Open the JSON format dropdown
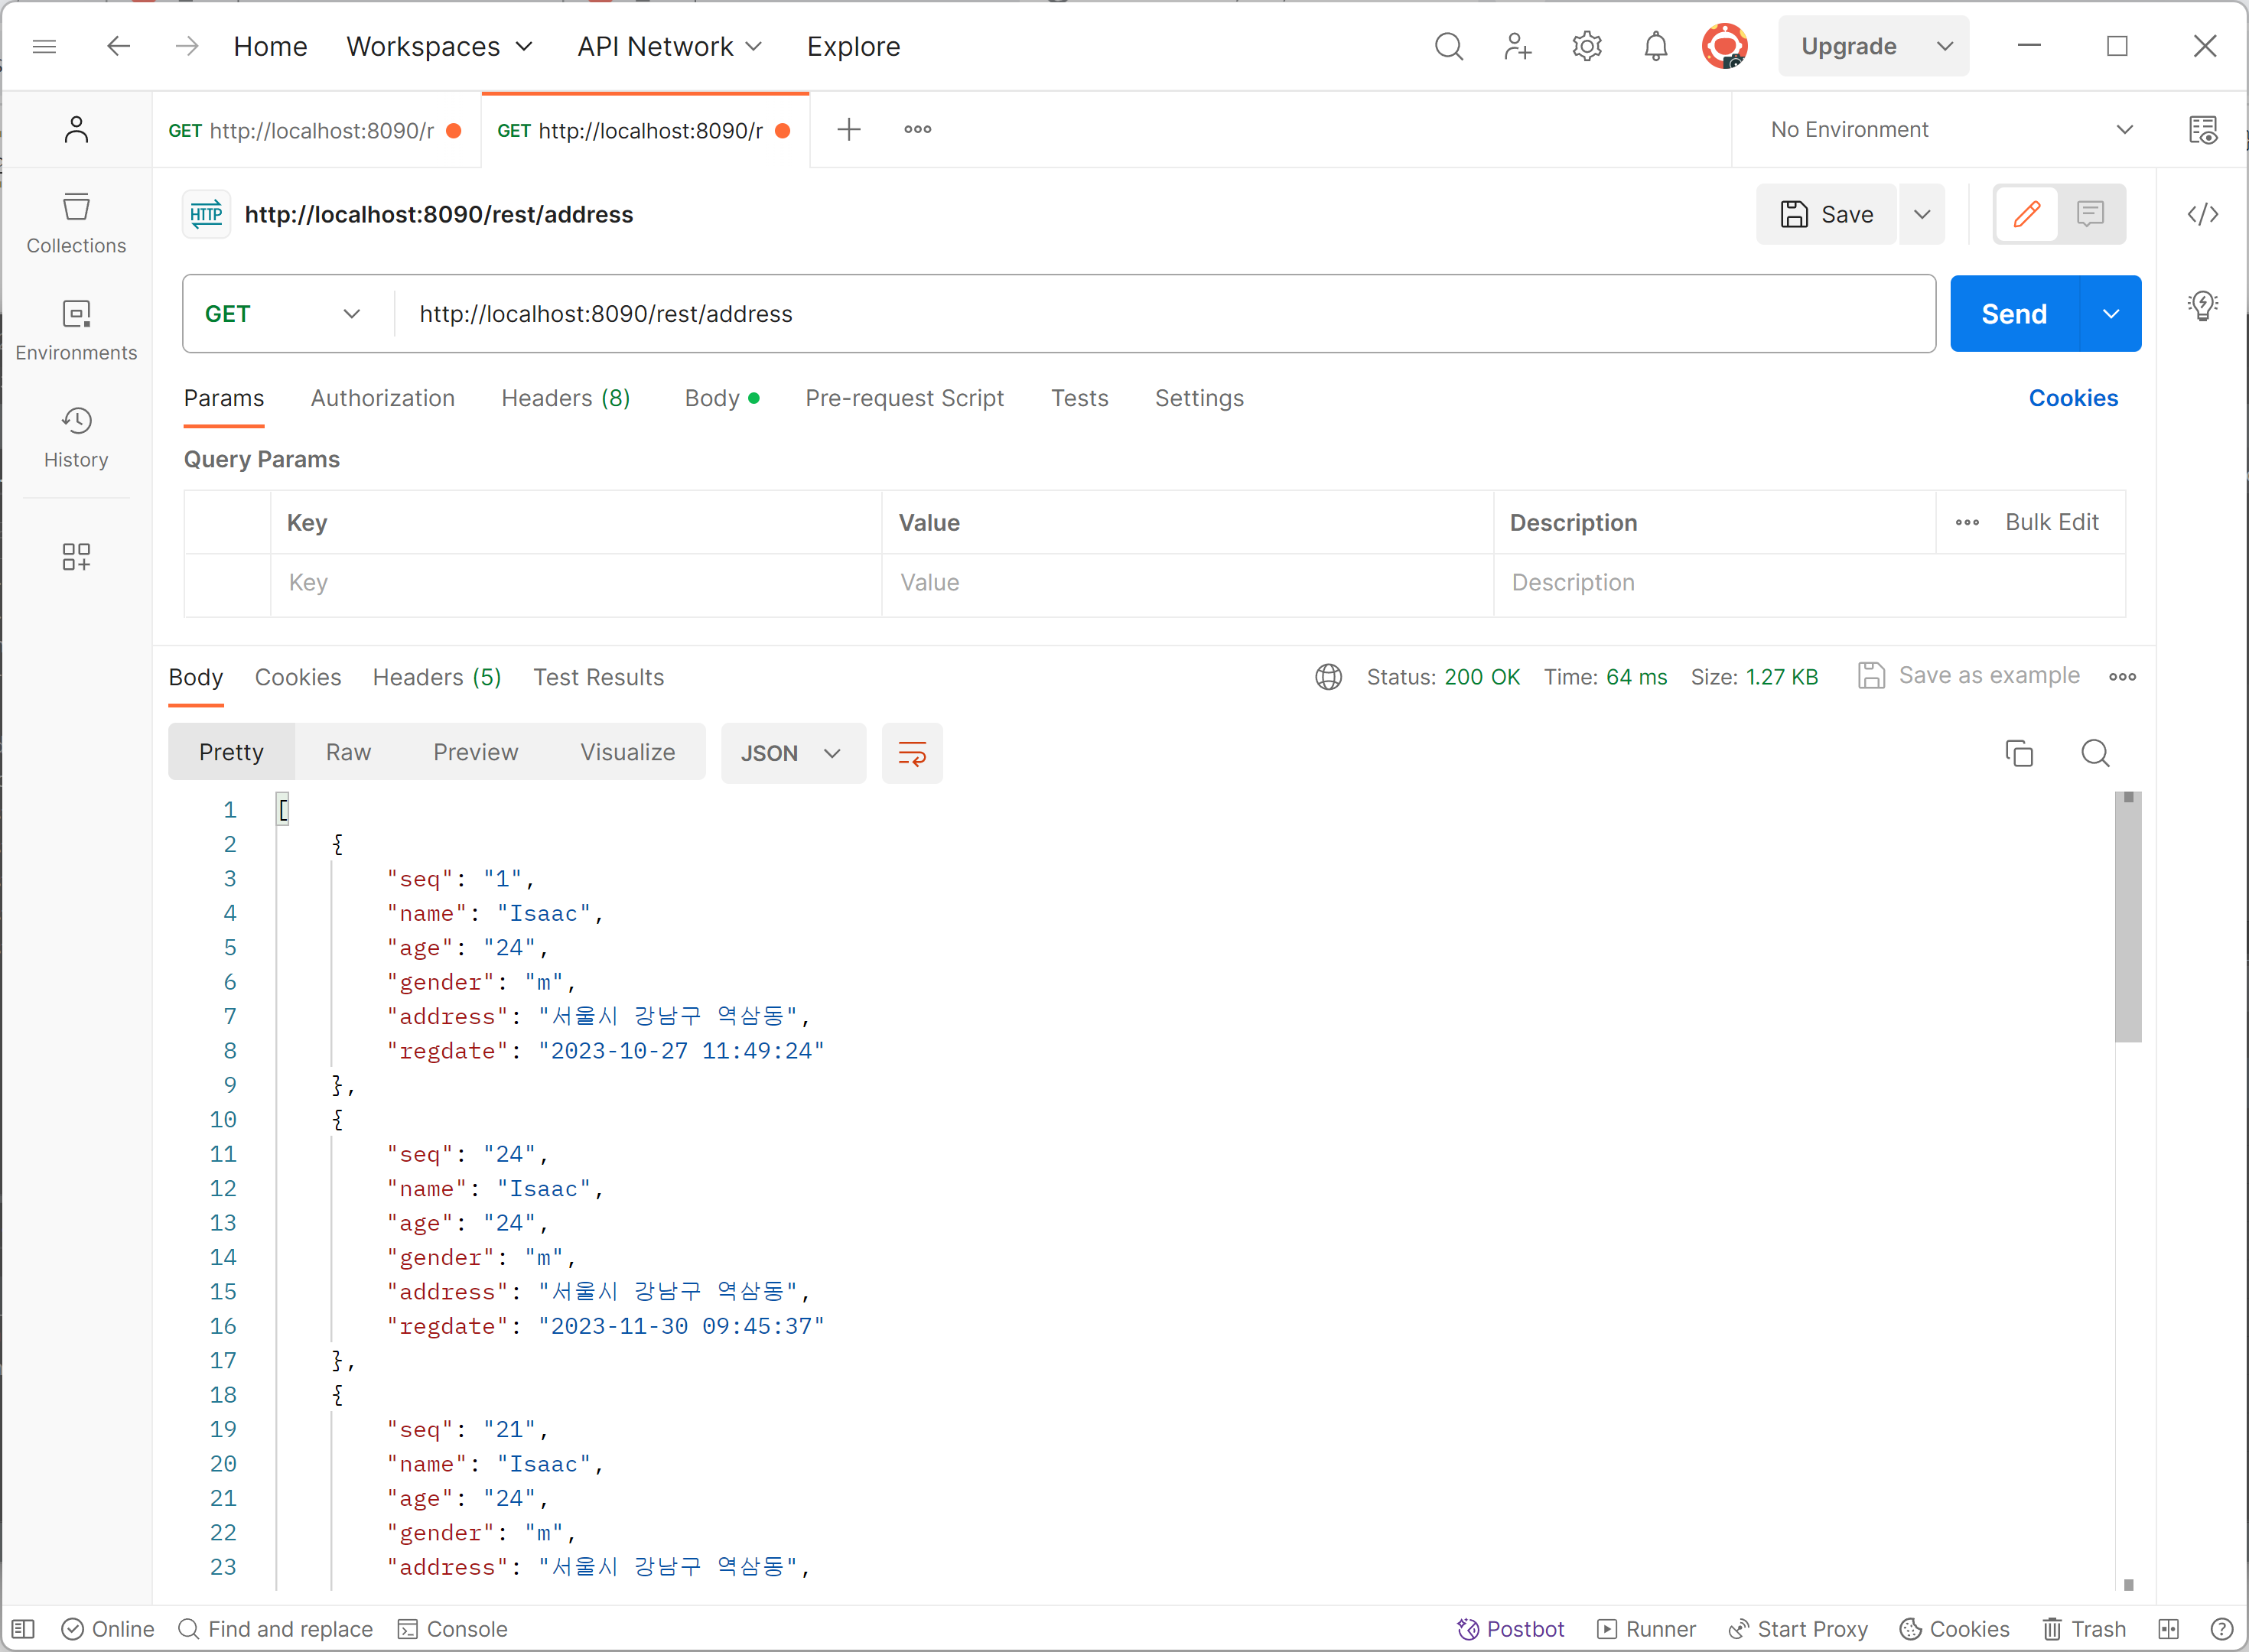2249x1652 pixels. (x=791, y=753)
